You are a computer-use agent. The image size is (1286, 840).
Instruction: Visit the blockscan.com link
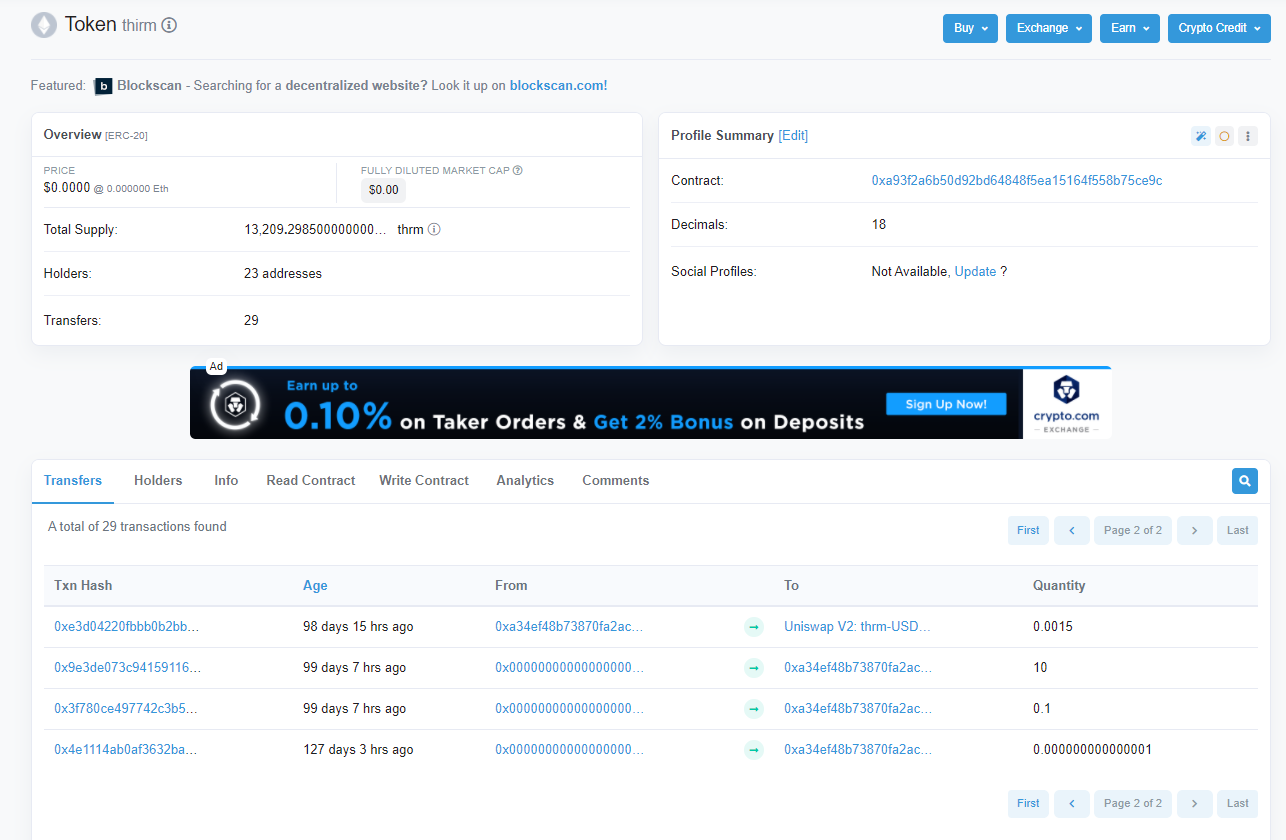556,86
